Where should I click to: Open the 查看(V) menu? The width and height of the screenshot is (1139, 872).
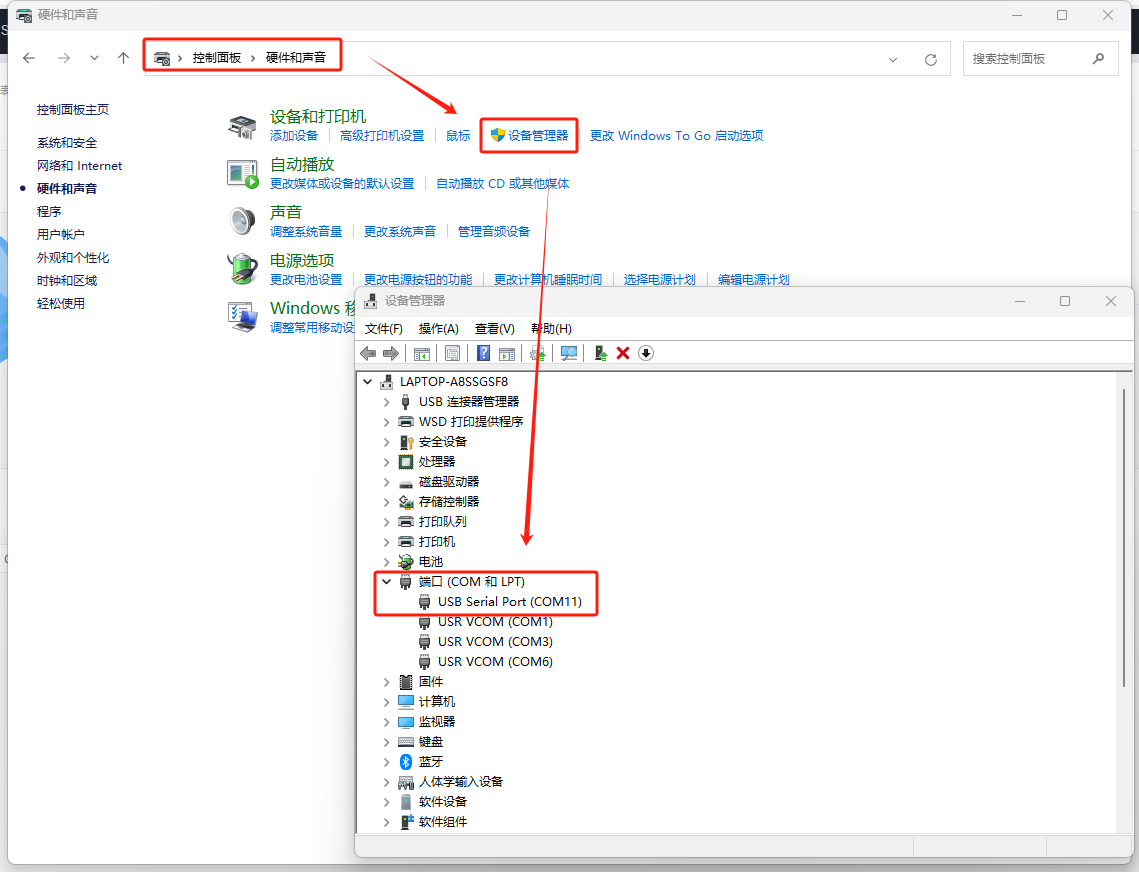[x=494, y=329]
